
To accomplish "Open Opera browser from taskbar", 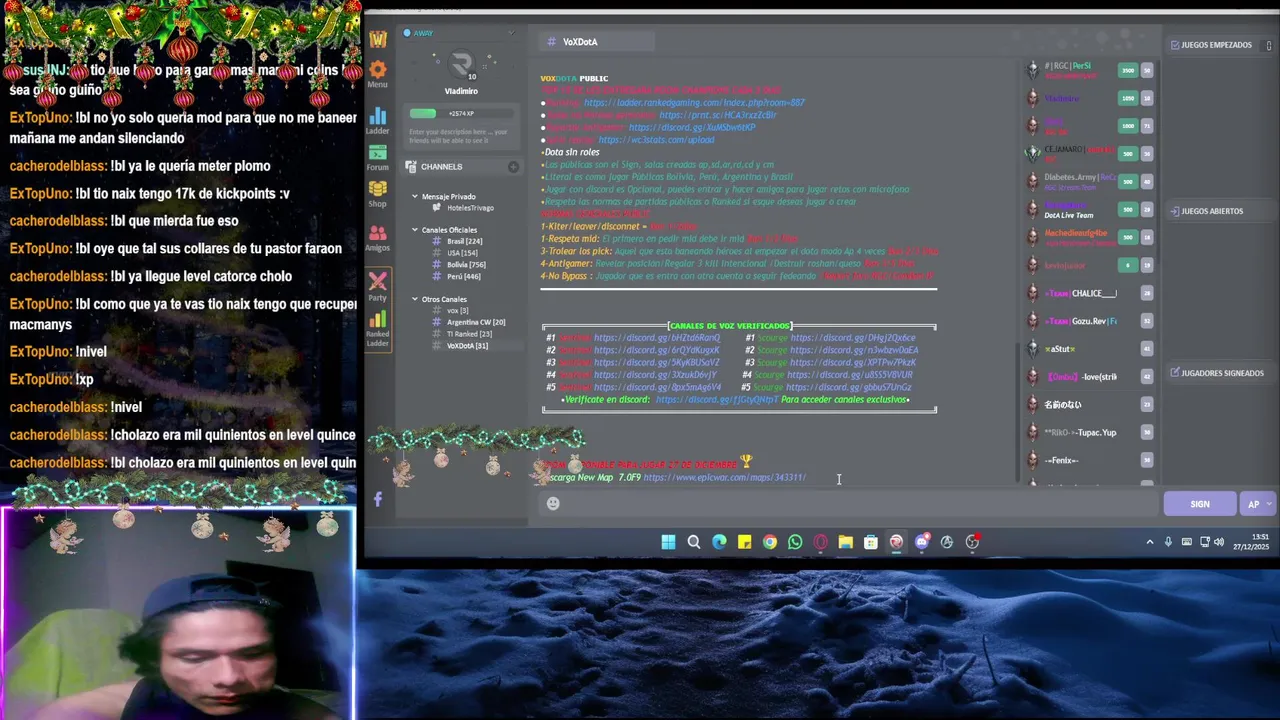I will 820,542.
